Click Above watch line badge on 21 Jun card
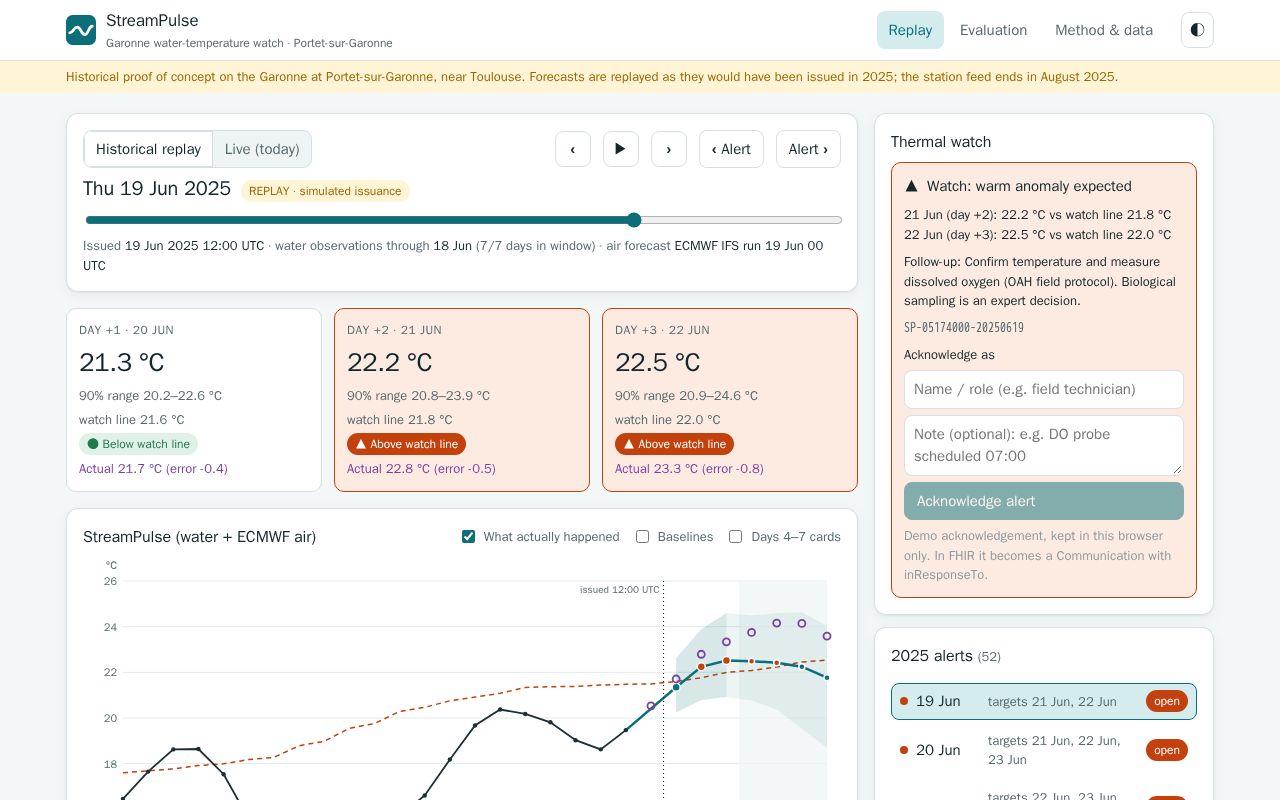This screenshot has width=1280, height=800. tap(406, 444)
